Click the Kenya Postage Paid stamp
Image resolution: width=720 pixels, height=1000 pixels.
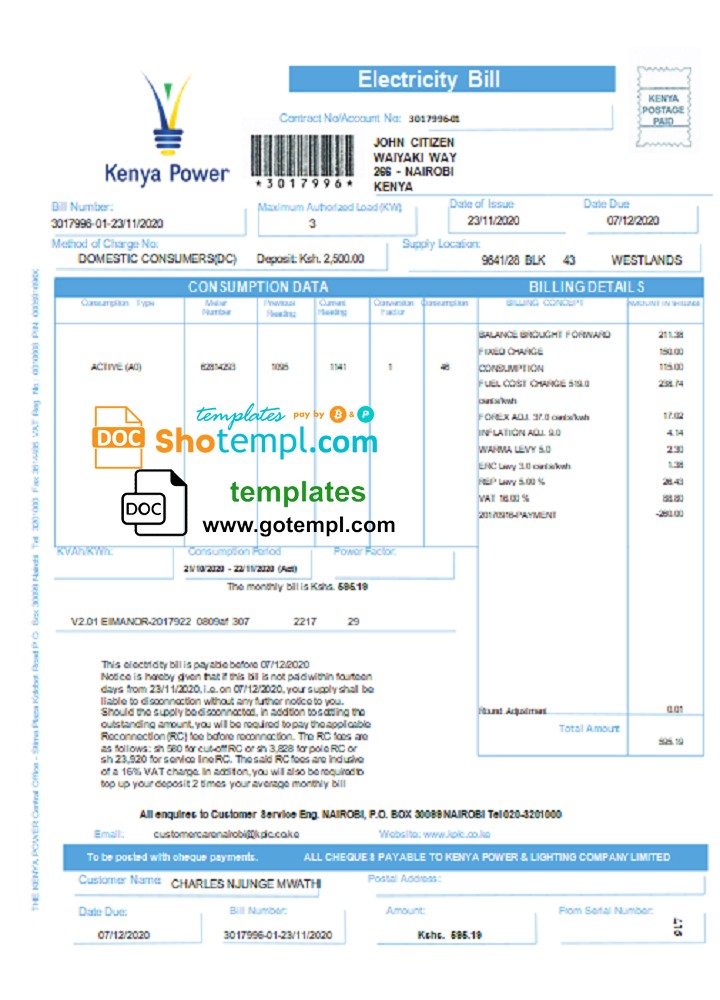tap(664, 107)
